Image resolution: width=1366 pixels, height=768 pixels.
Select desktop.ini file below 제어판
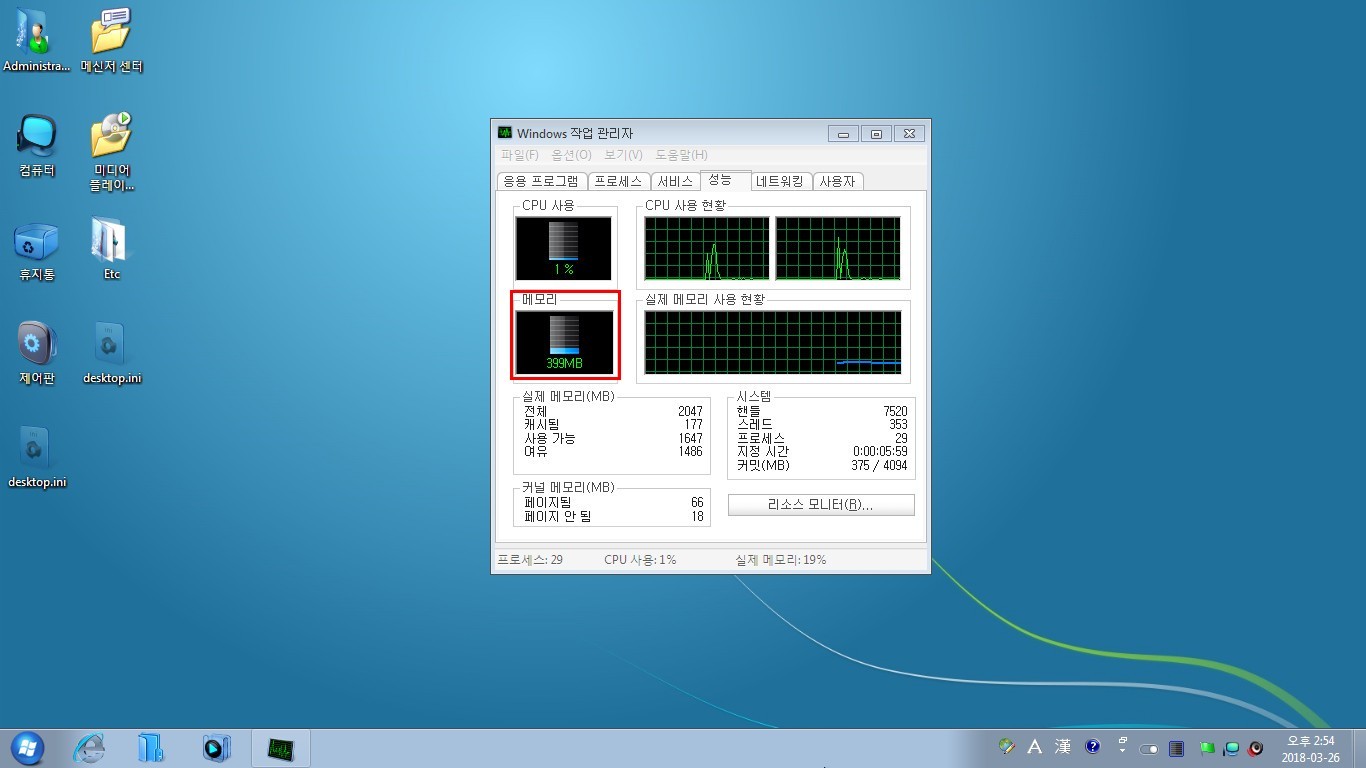[x=37, y=457]
